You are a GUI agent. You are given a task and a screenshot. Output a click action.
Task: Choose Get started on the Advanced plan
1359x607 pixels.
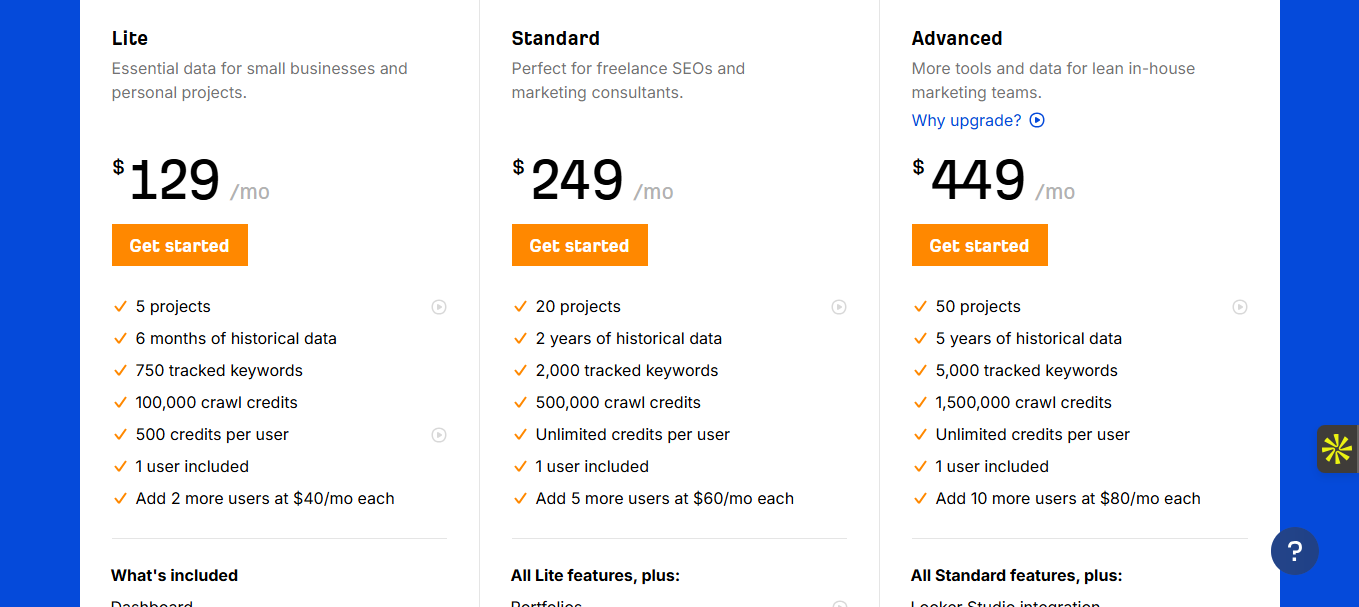point(980,245)
